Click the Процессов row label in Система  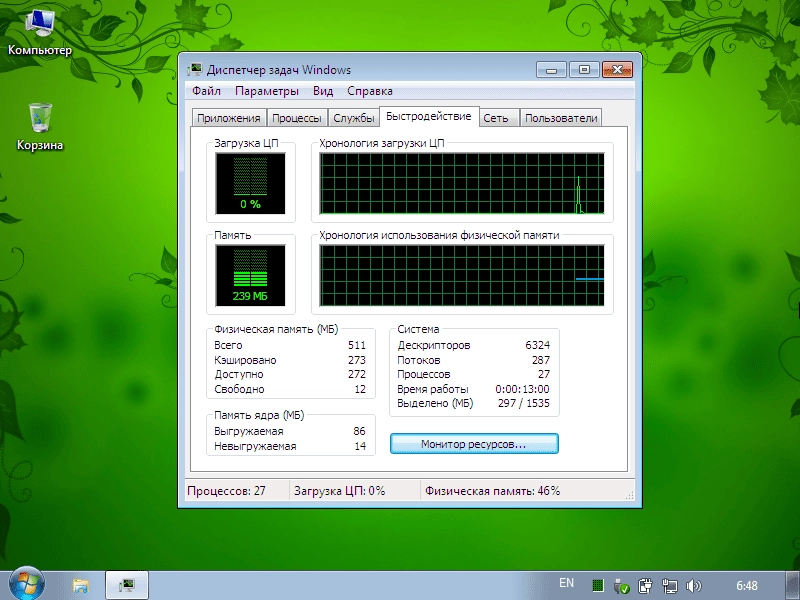424,374
